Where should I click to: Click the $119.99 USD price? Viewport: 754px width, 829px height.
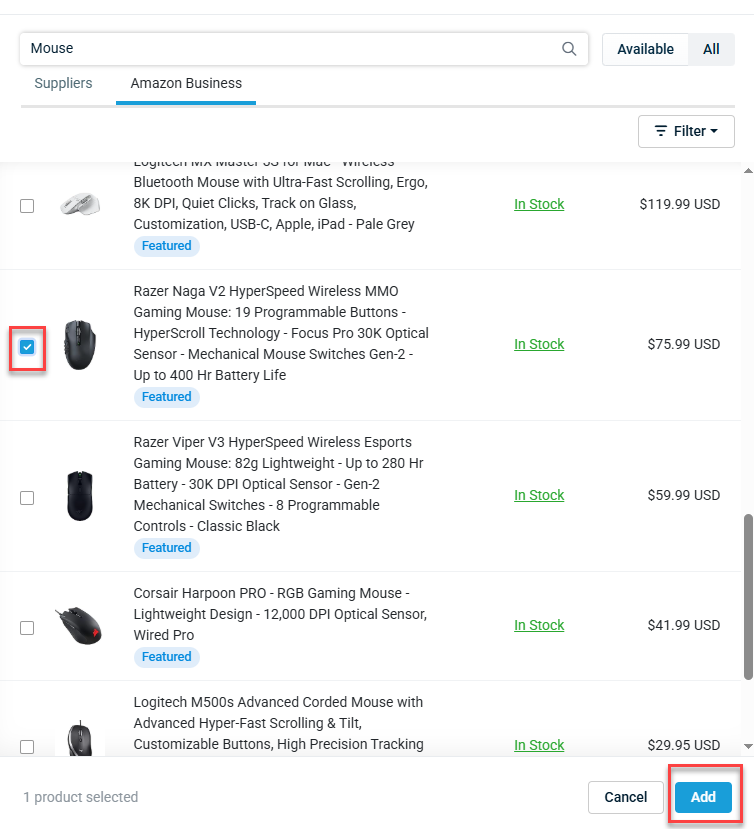(x=679, y=204)
